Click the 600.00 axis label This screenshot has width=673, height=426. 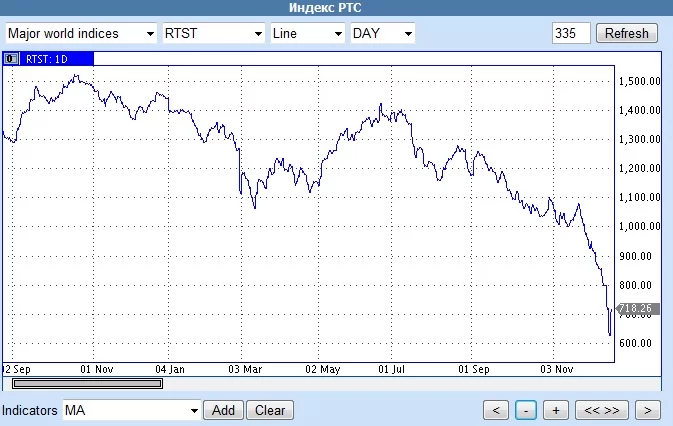point(635,343)
